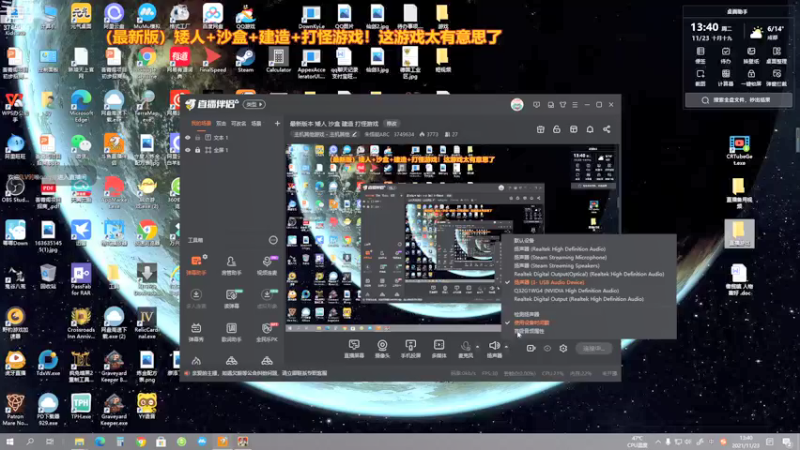The width and height of the screenshot is (800, 450).
Task: Open the 虚拟形象 tool in the toolbox
Action: pos(267,298)
